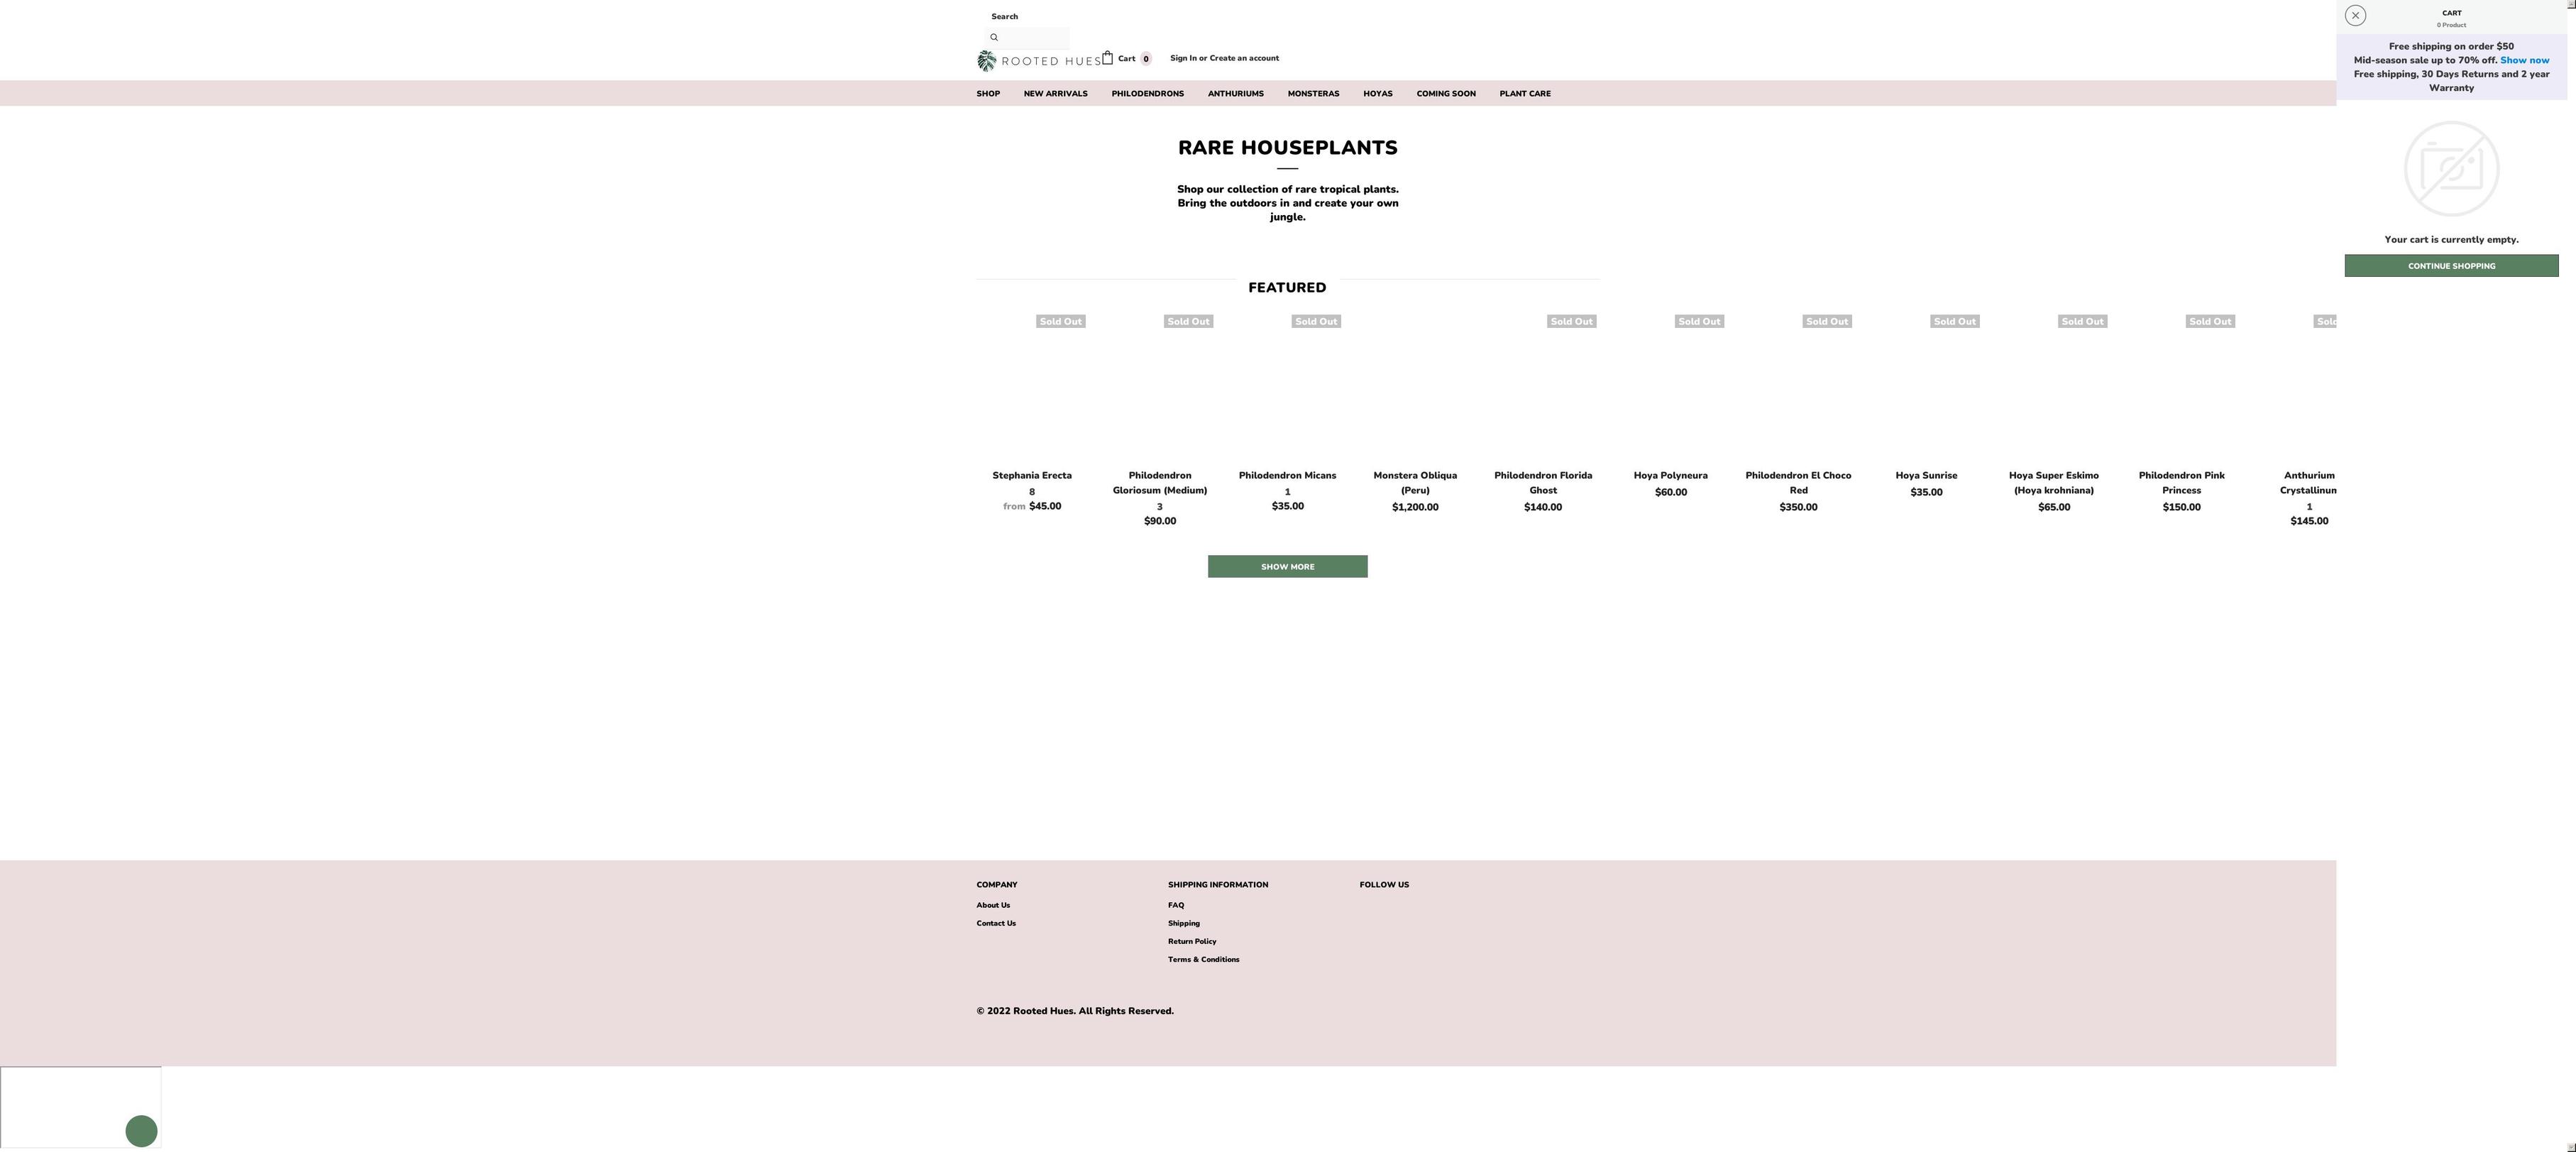Click Terms & Conditions footer link

coord(1203,959)
